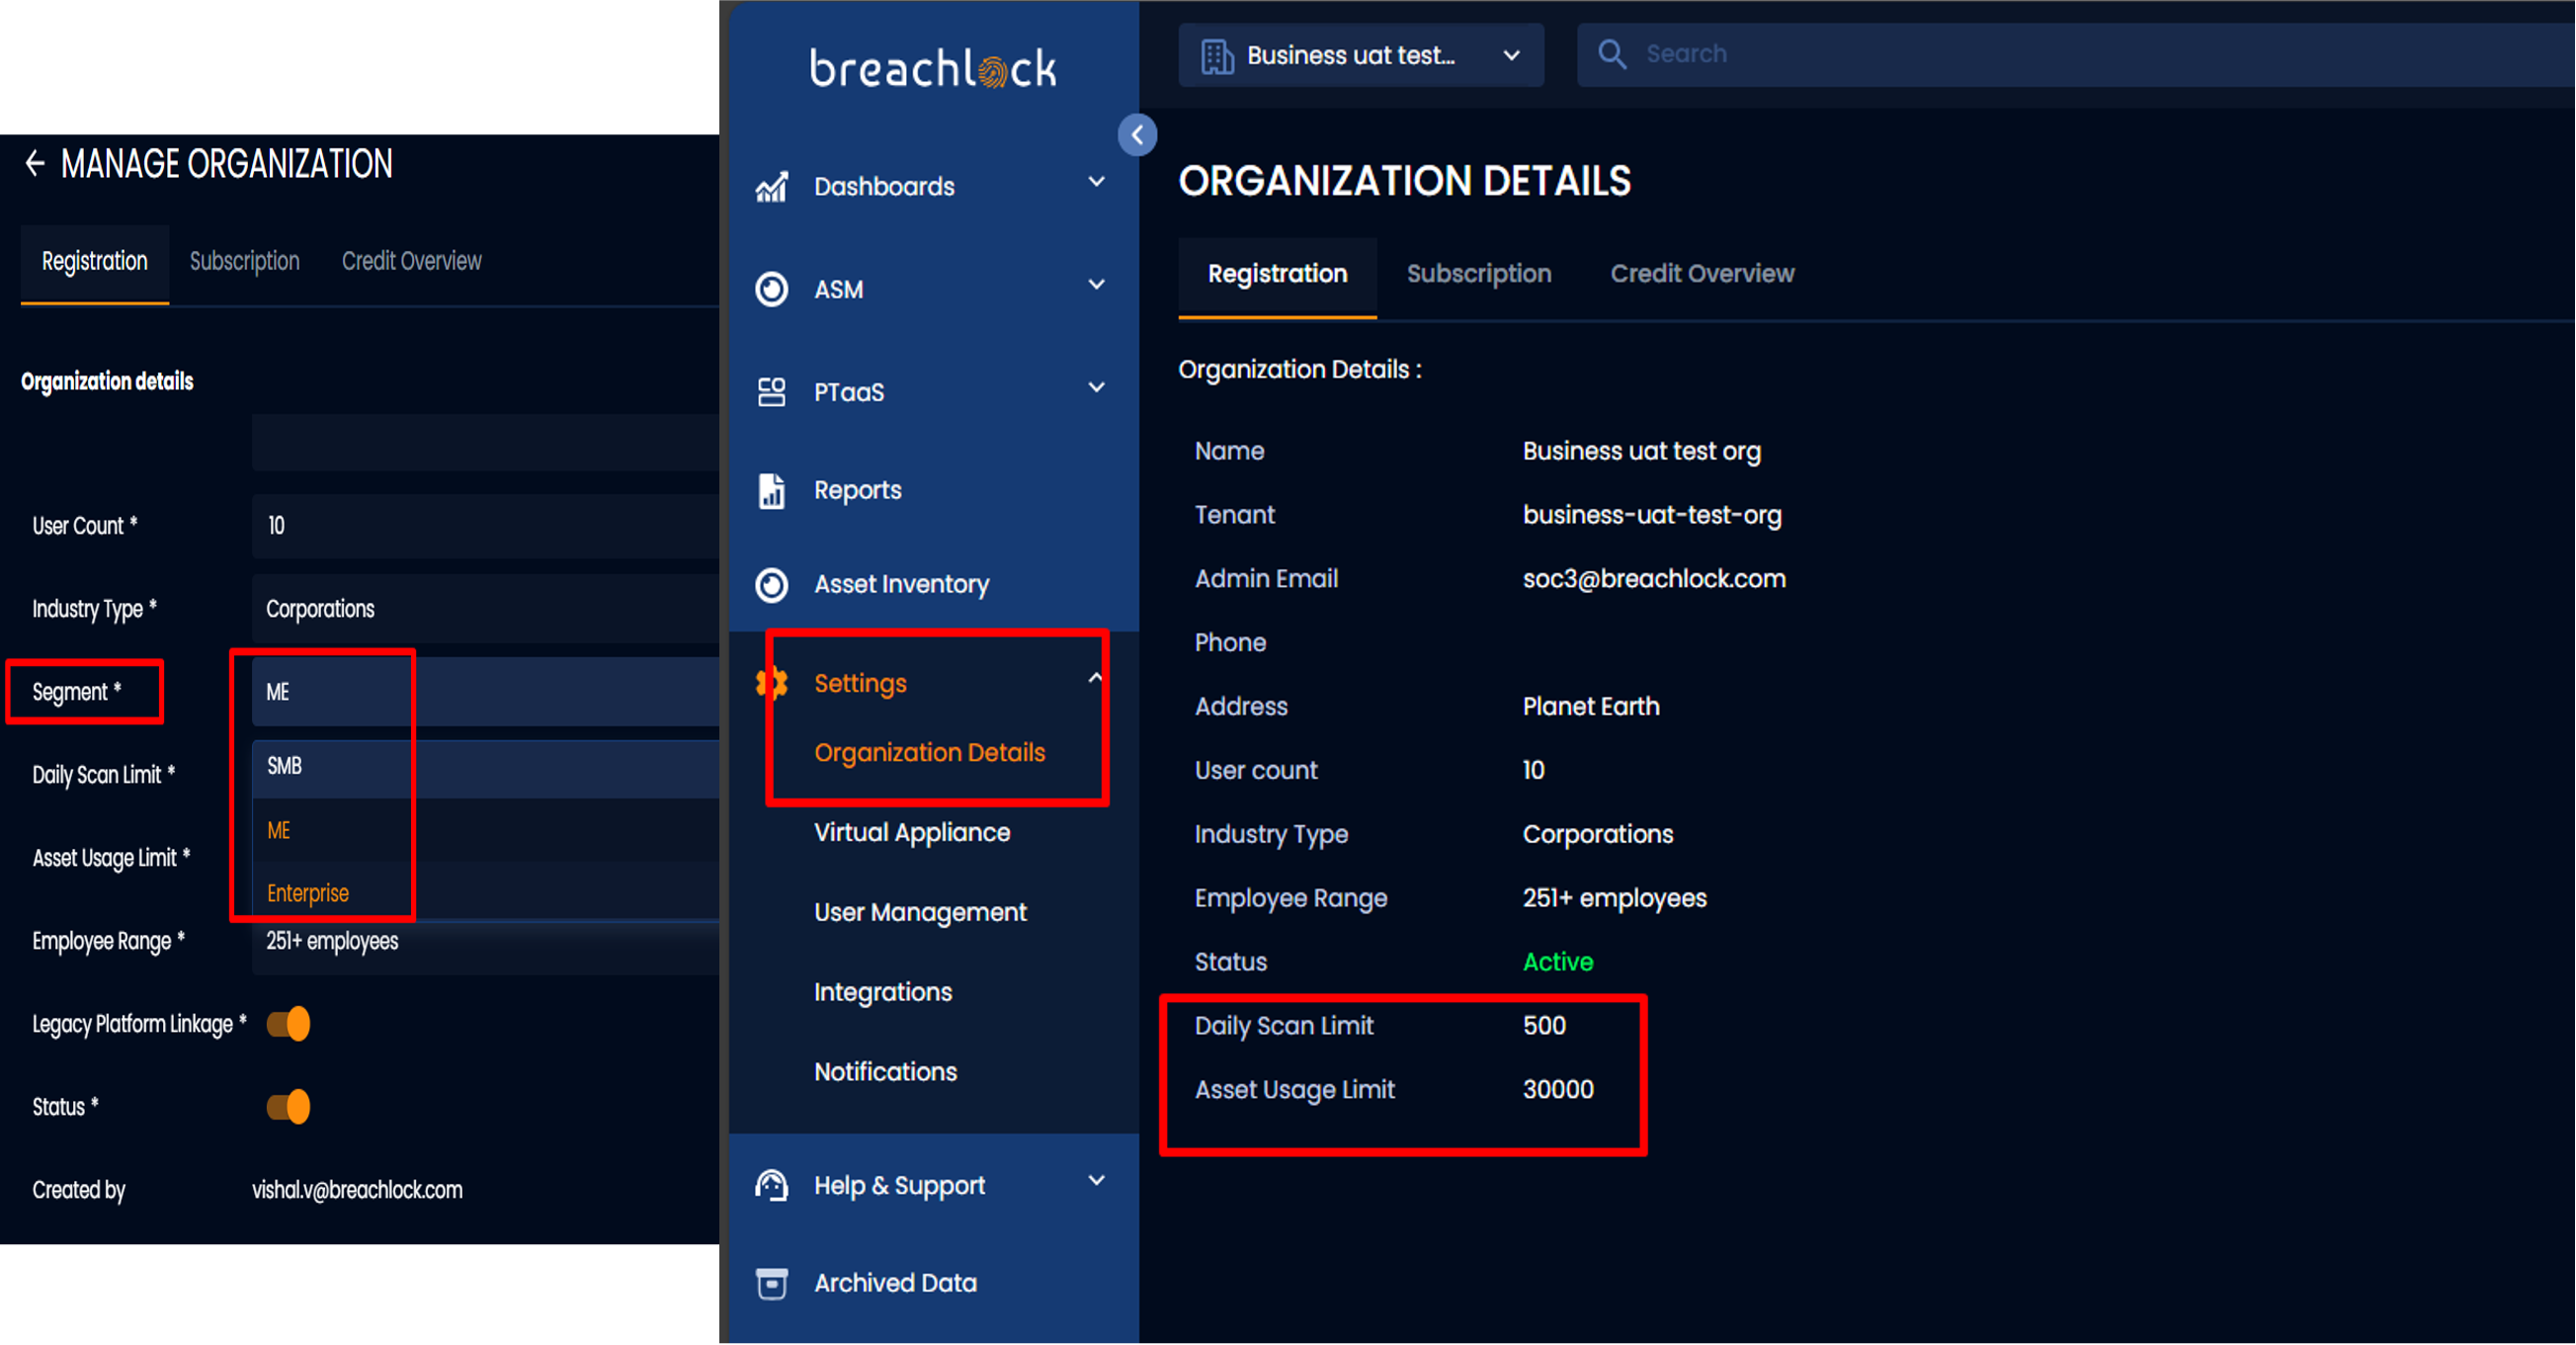
Task: Switch to Subscription tab in Organization Details
Action: click(x=1479, y=275)
